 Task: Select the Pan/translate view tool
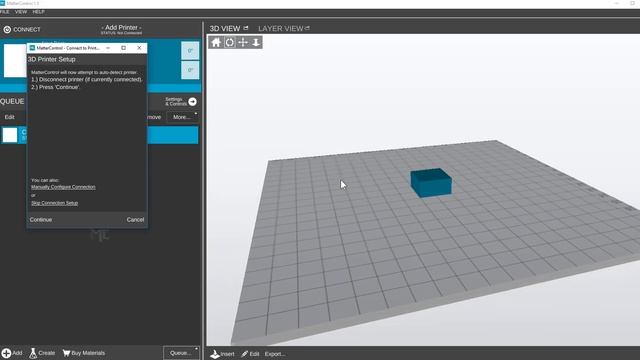coord(243,42)
